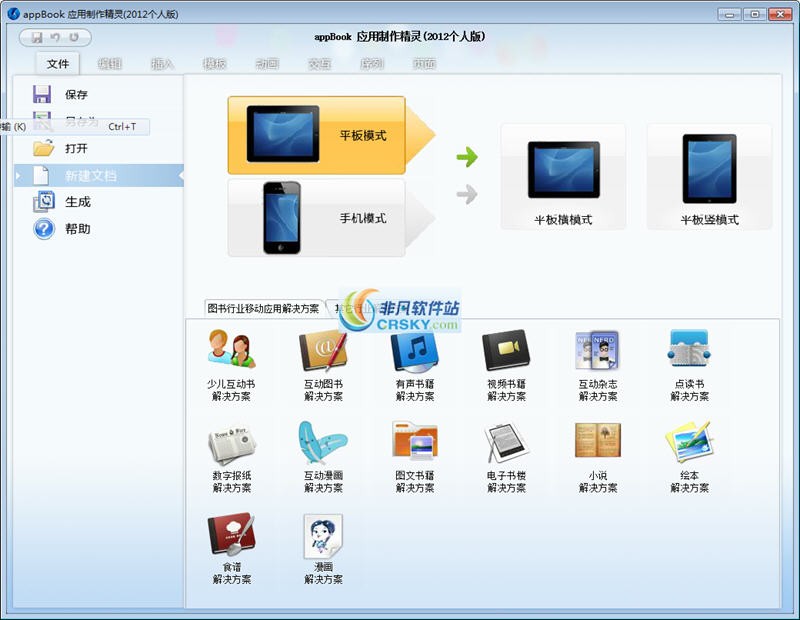Open the 点读书 solution icon
The width and height of the screenshot is (800, 620).
point(689,365)
